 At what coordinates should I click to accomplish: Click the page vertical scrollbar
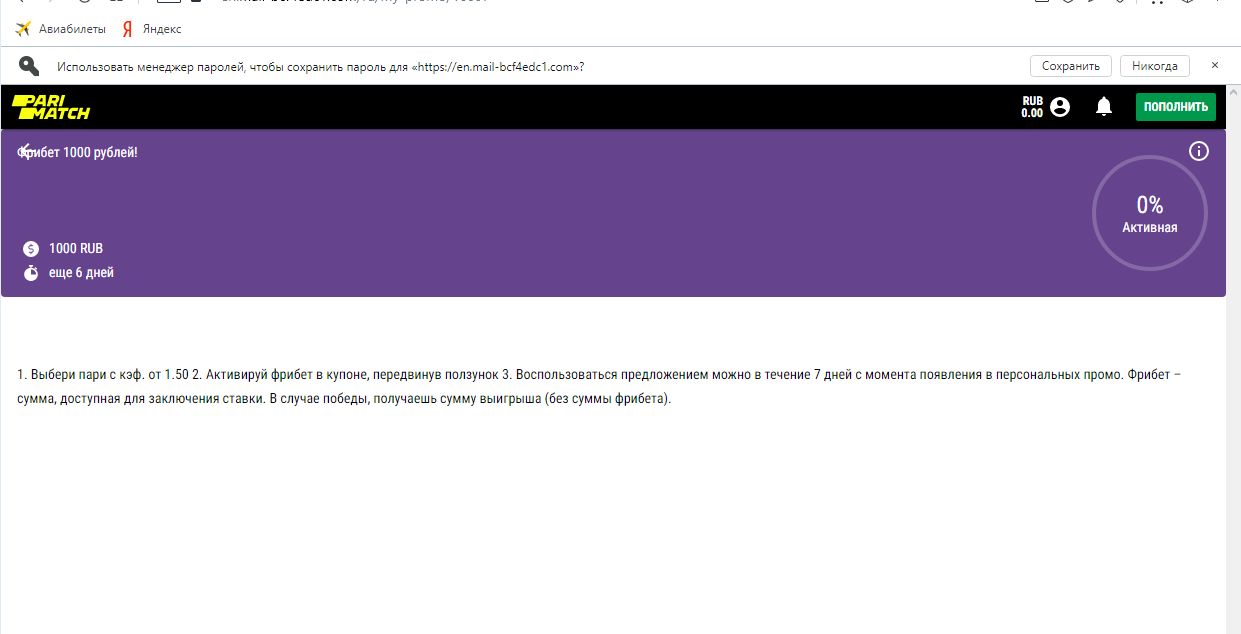[x=1233, y=360]
